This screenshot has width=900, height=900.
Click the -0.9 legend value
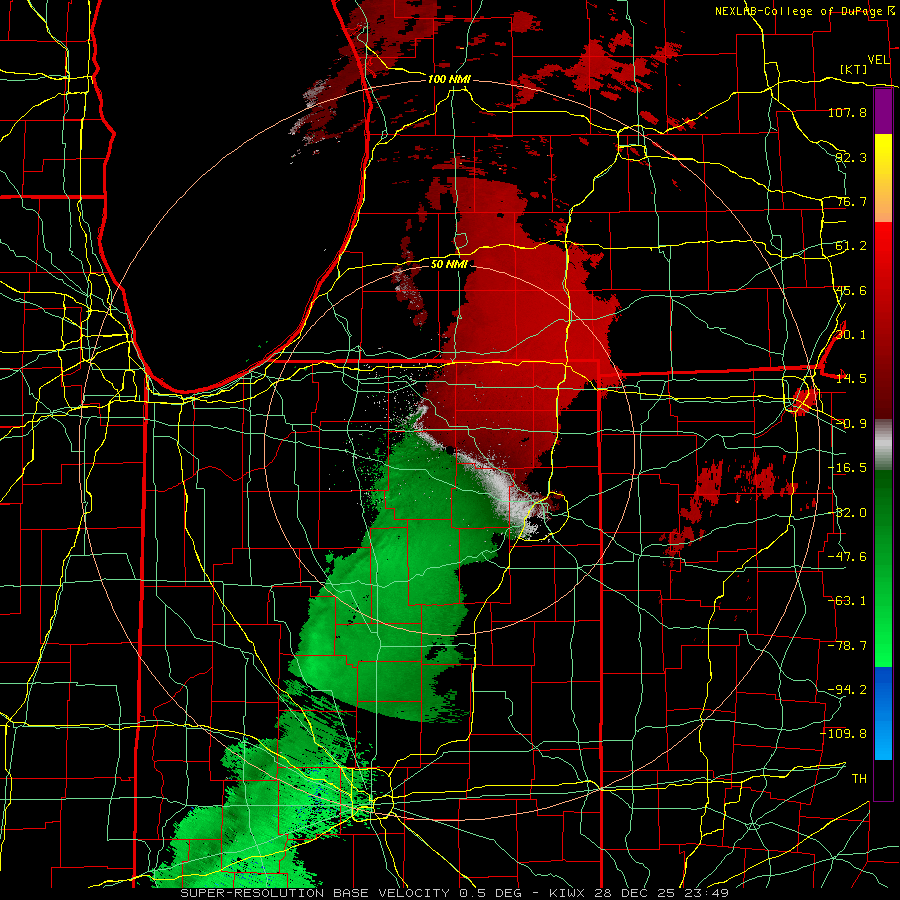(851, 424)
